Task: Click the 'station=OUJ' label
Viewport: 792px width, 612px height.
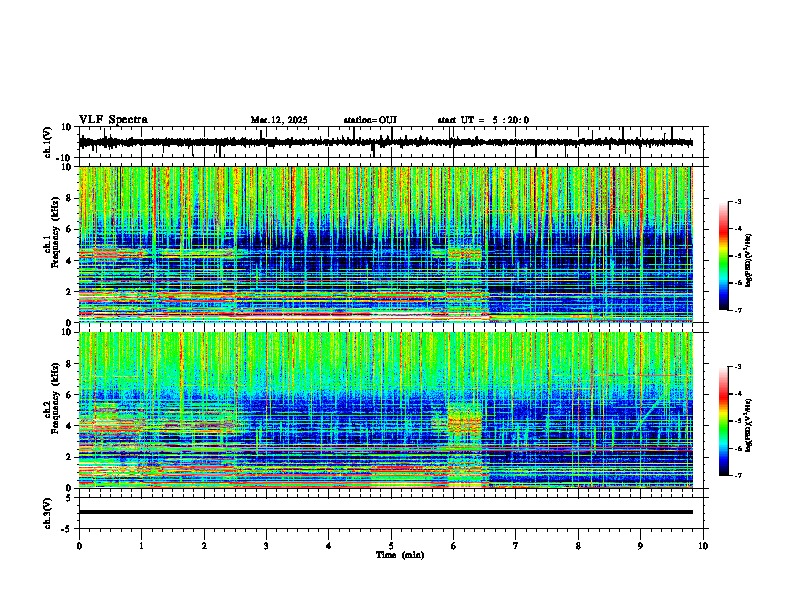Action: pos(370,120)
